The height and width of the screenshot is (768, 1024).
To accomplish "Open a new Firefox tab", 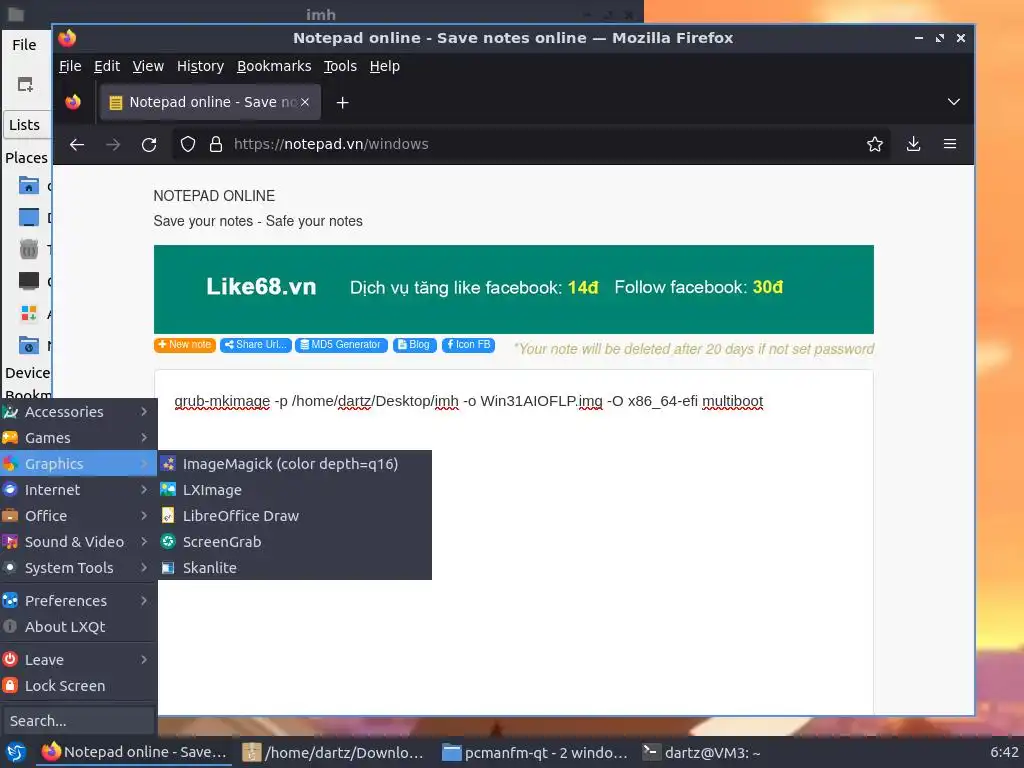I will coord(342,103).
